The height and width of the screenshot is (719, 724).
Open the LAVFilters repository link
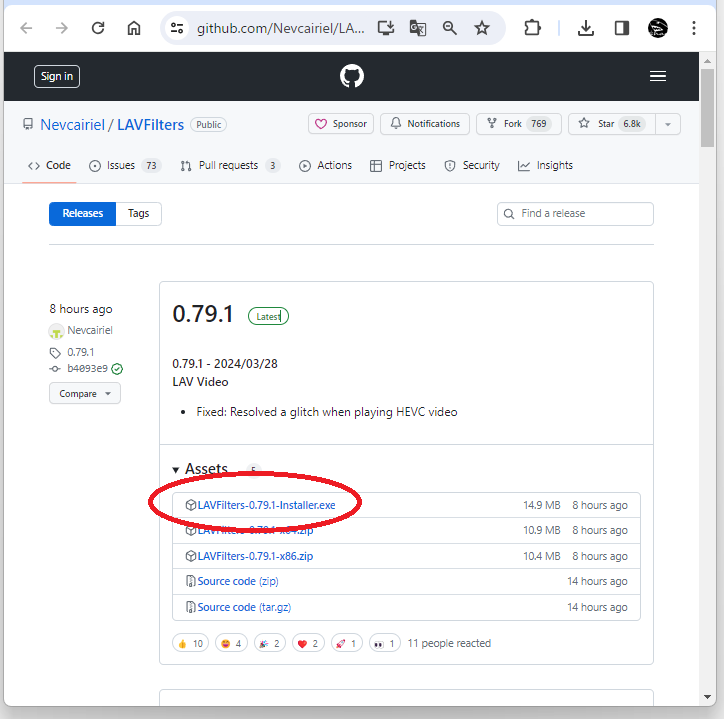tap(151, 125)
